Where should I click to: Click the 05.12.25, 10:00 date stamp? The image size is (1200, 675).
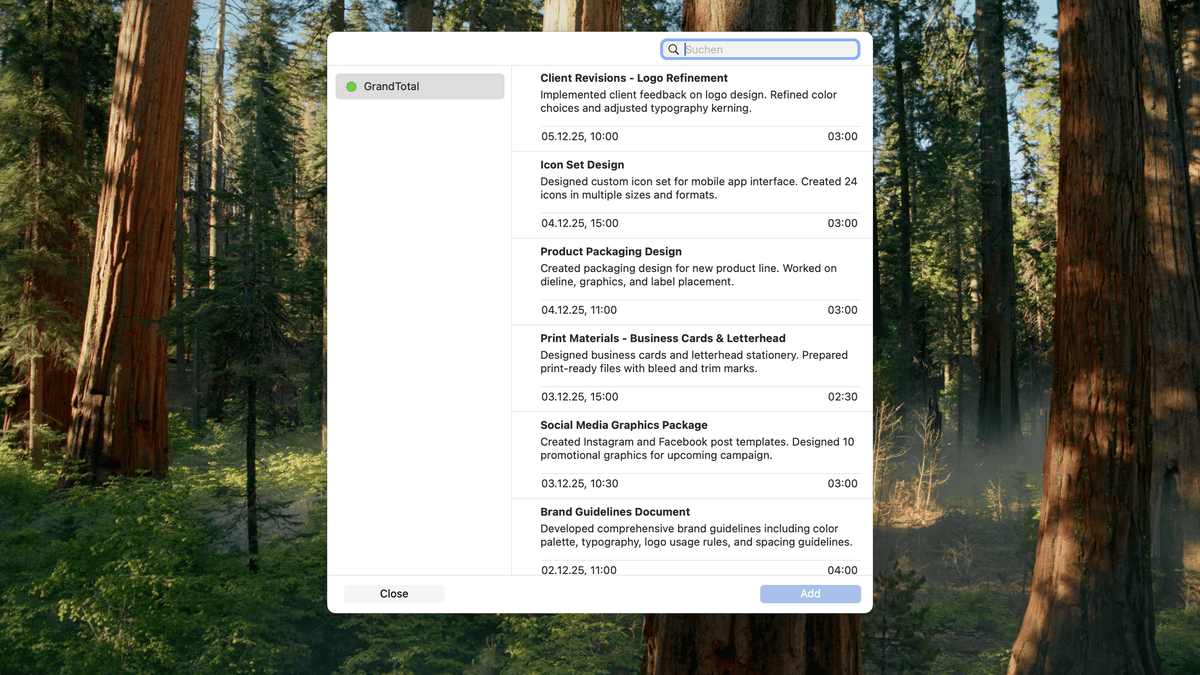pos(580,137)
